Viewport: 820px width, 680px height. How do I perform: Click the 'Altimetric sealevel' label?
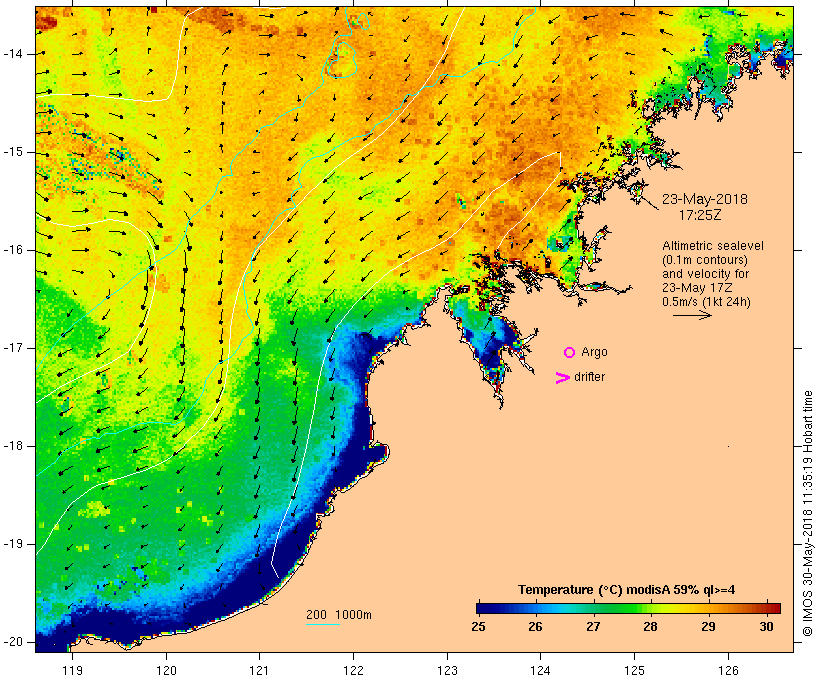point(713,246)
